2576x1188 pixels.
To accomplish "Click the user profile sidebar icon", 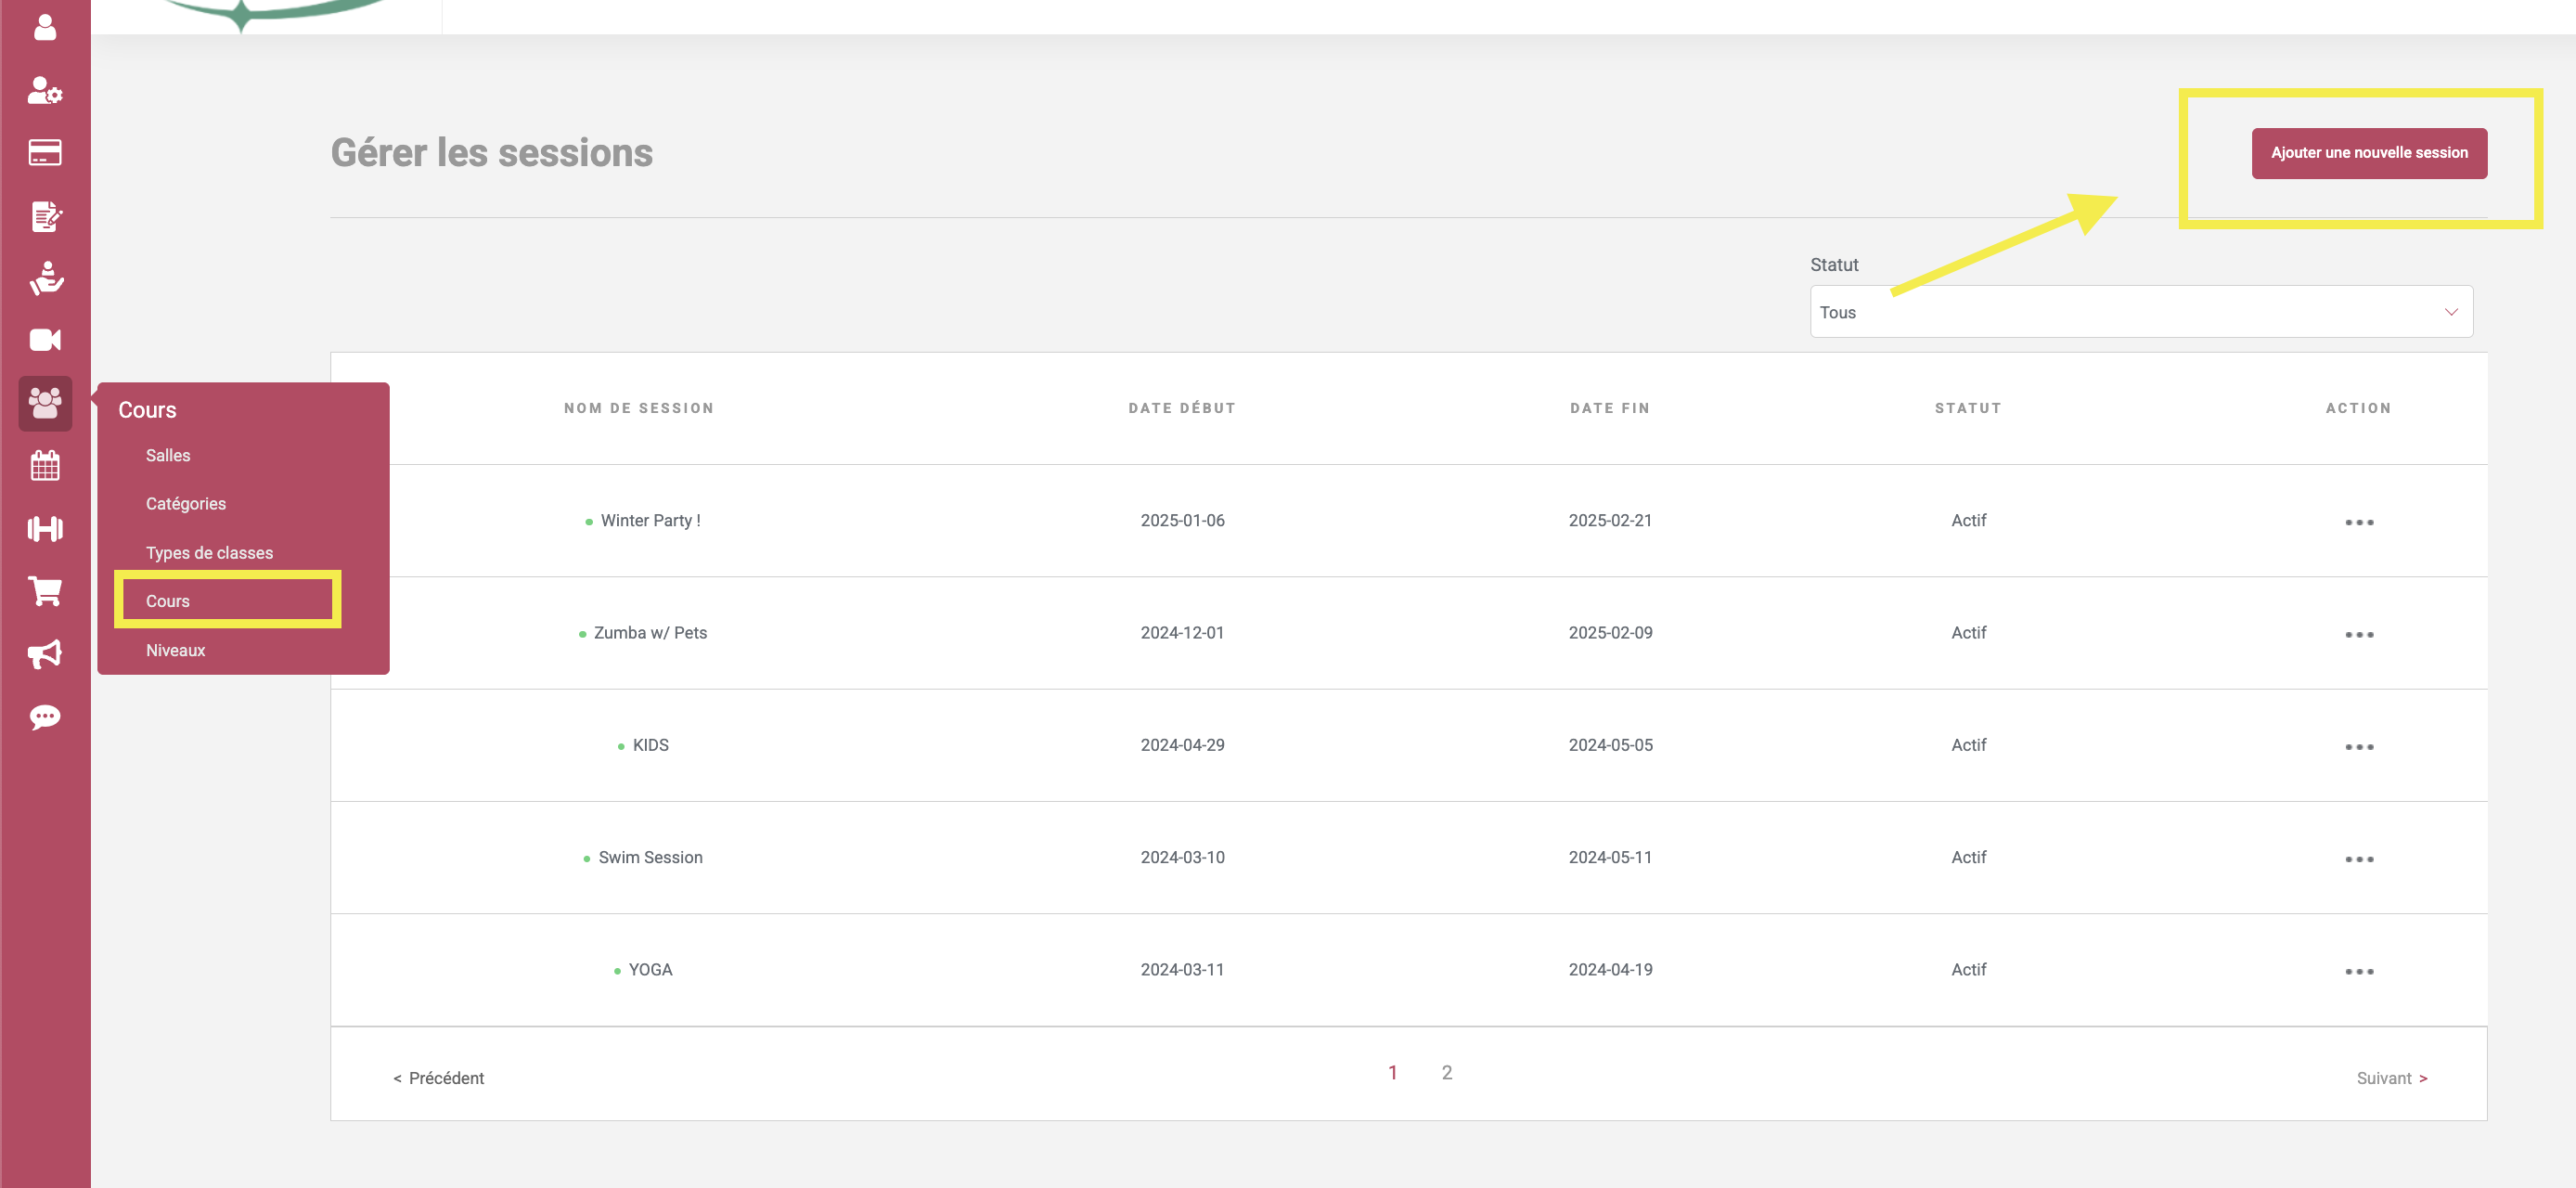I will click(45, 27).
